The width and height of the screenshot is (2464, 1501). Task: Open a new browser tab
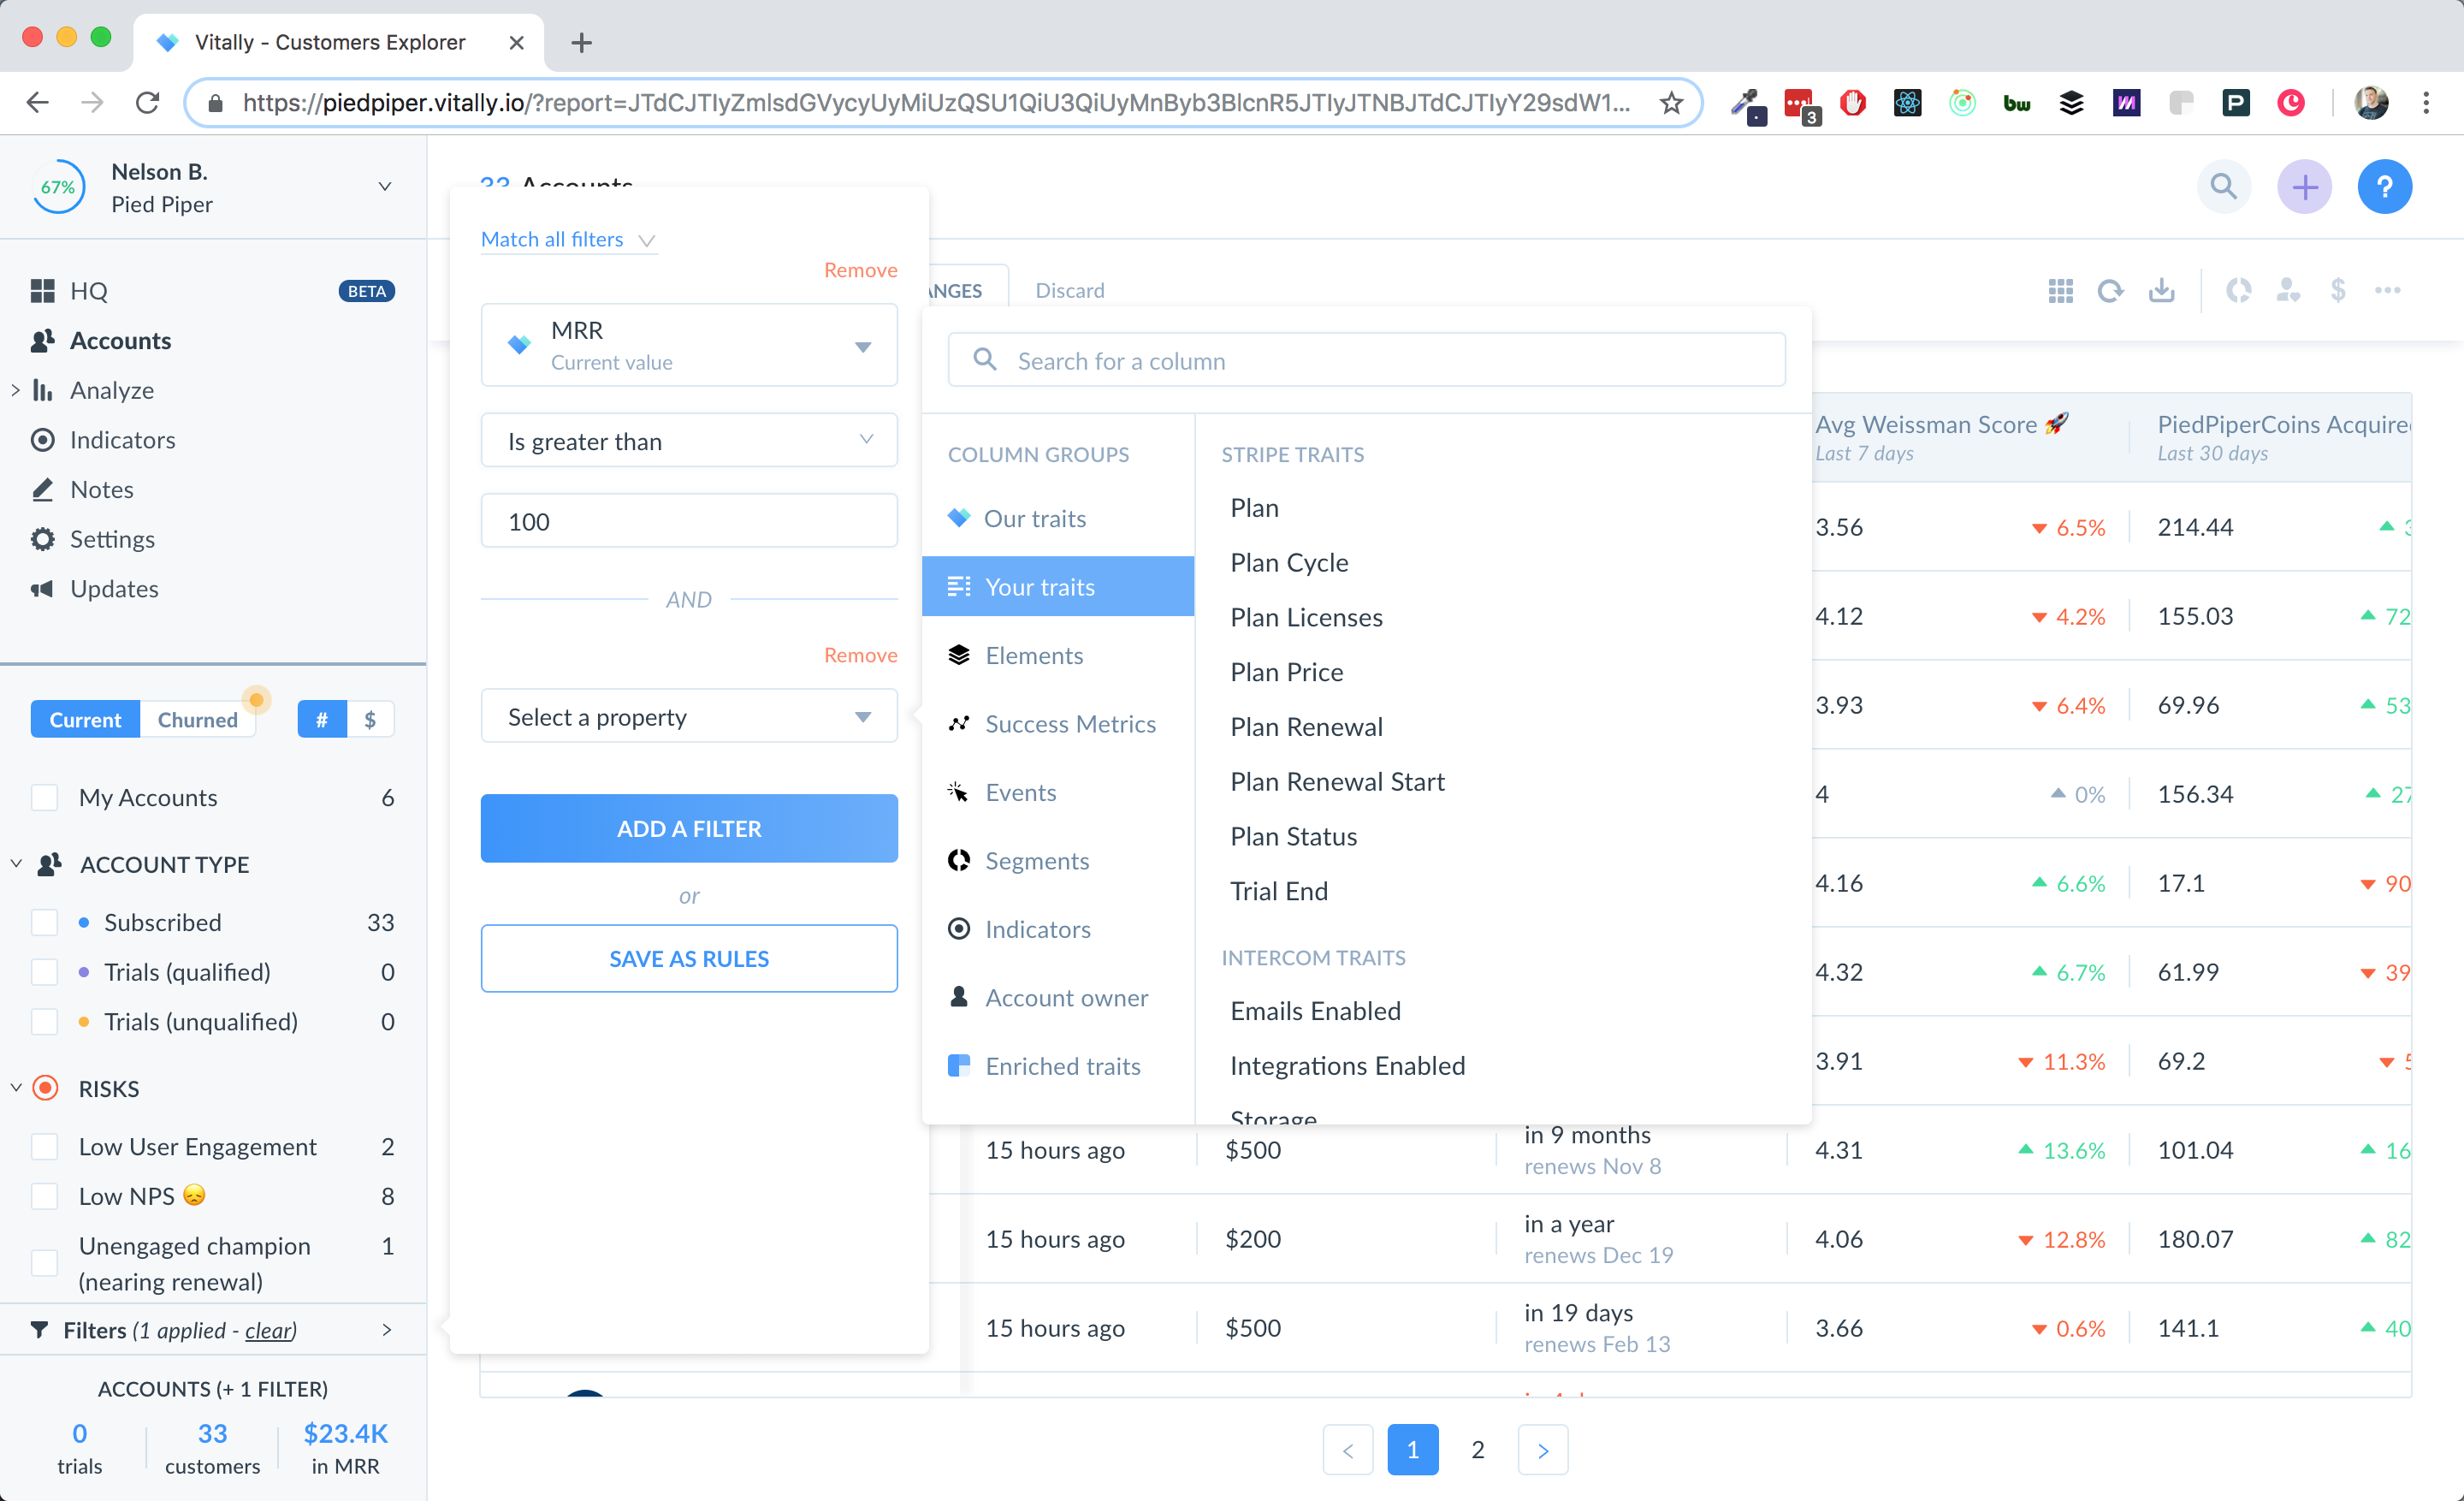tap(581, 43)
